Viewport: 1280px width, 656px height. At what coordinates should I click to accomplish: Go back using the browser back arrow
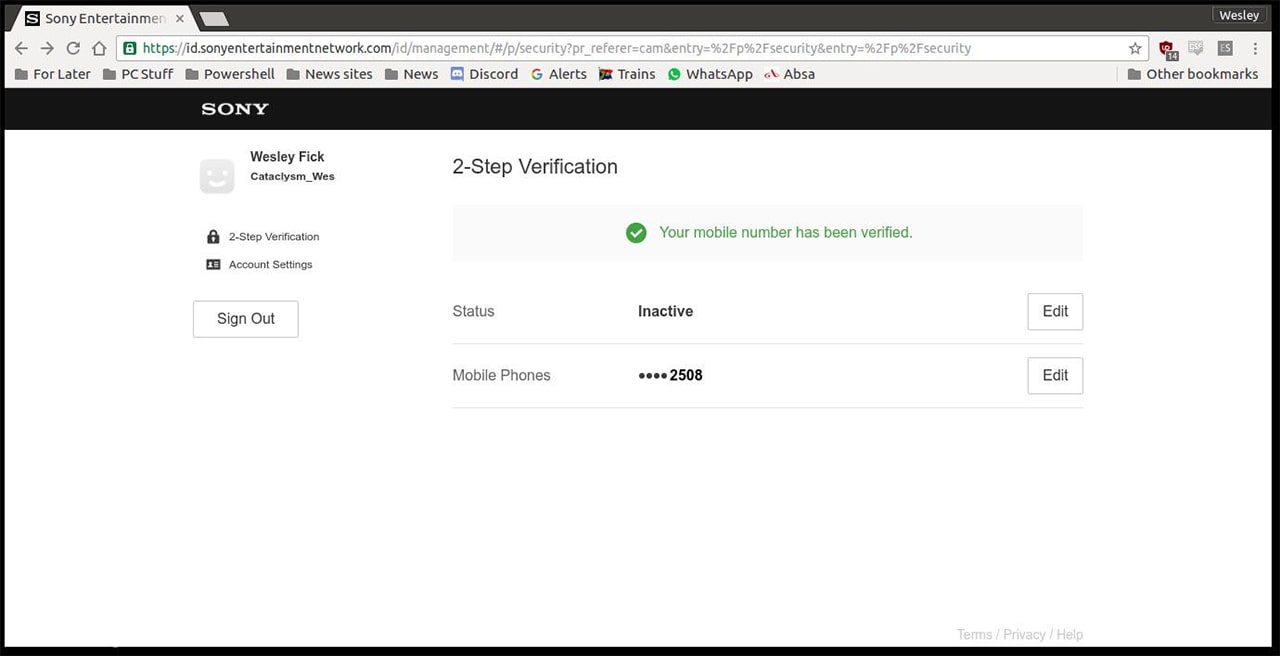click(21, 48)
